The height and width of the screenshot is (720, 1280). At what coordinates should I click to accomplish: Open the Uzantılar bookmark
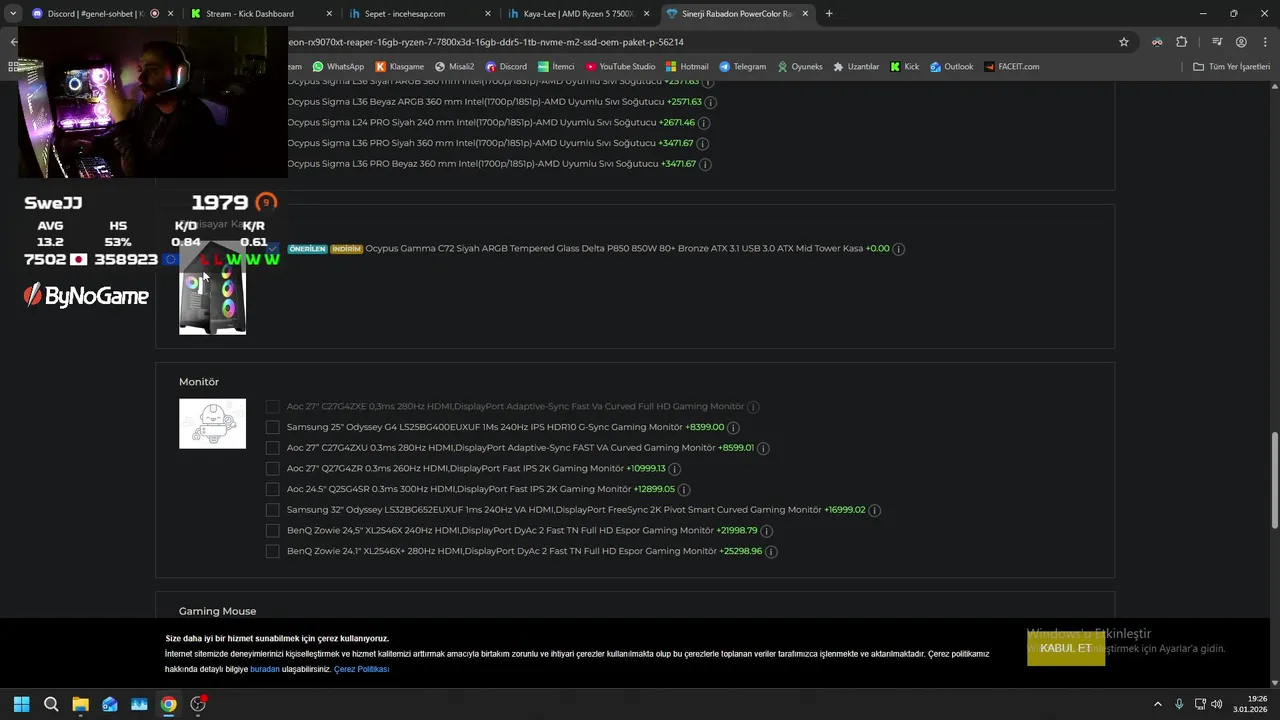point(856,67)
